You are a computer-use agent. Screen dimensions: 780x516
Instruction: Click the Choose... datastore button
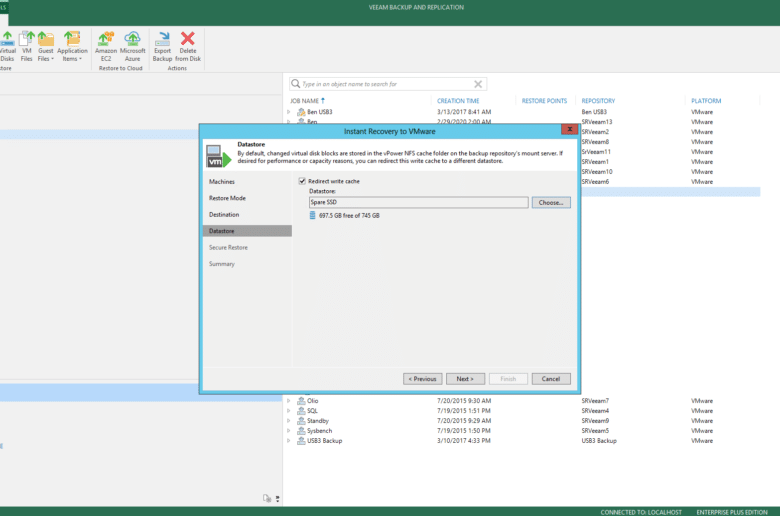click(551, 203)
